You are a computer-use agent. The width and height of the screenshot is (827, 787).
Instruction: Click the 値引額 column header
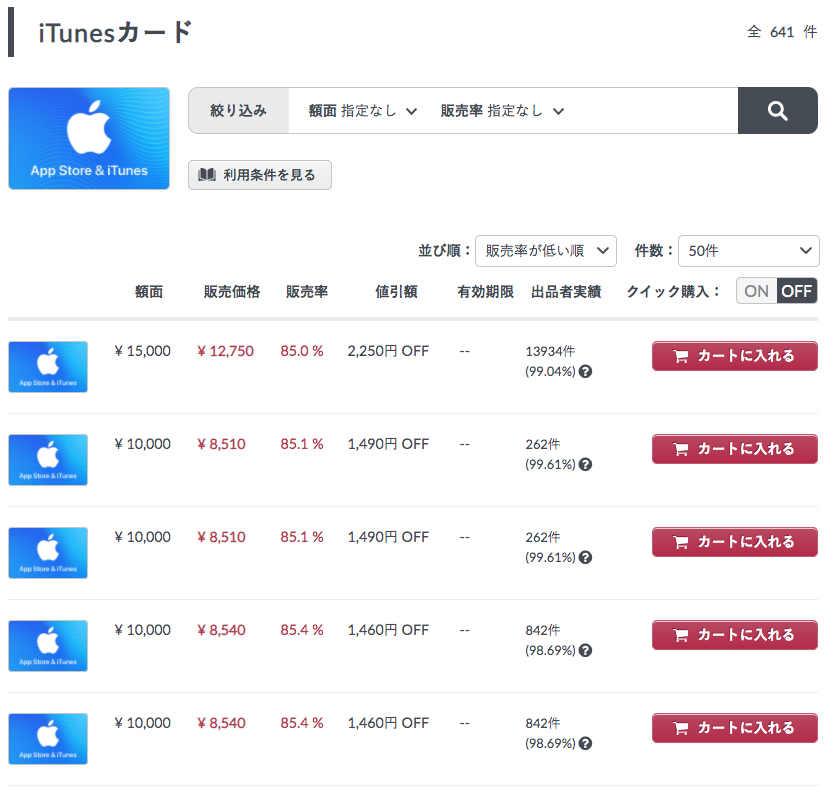[x=396, y=292]
